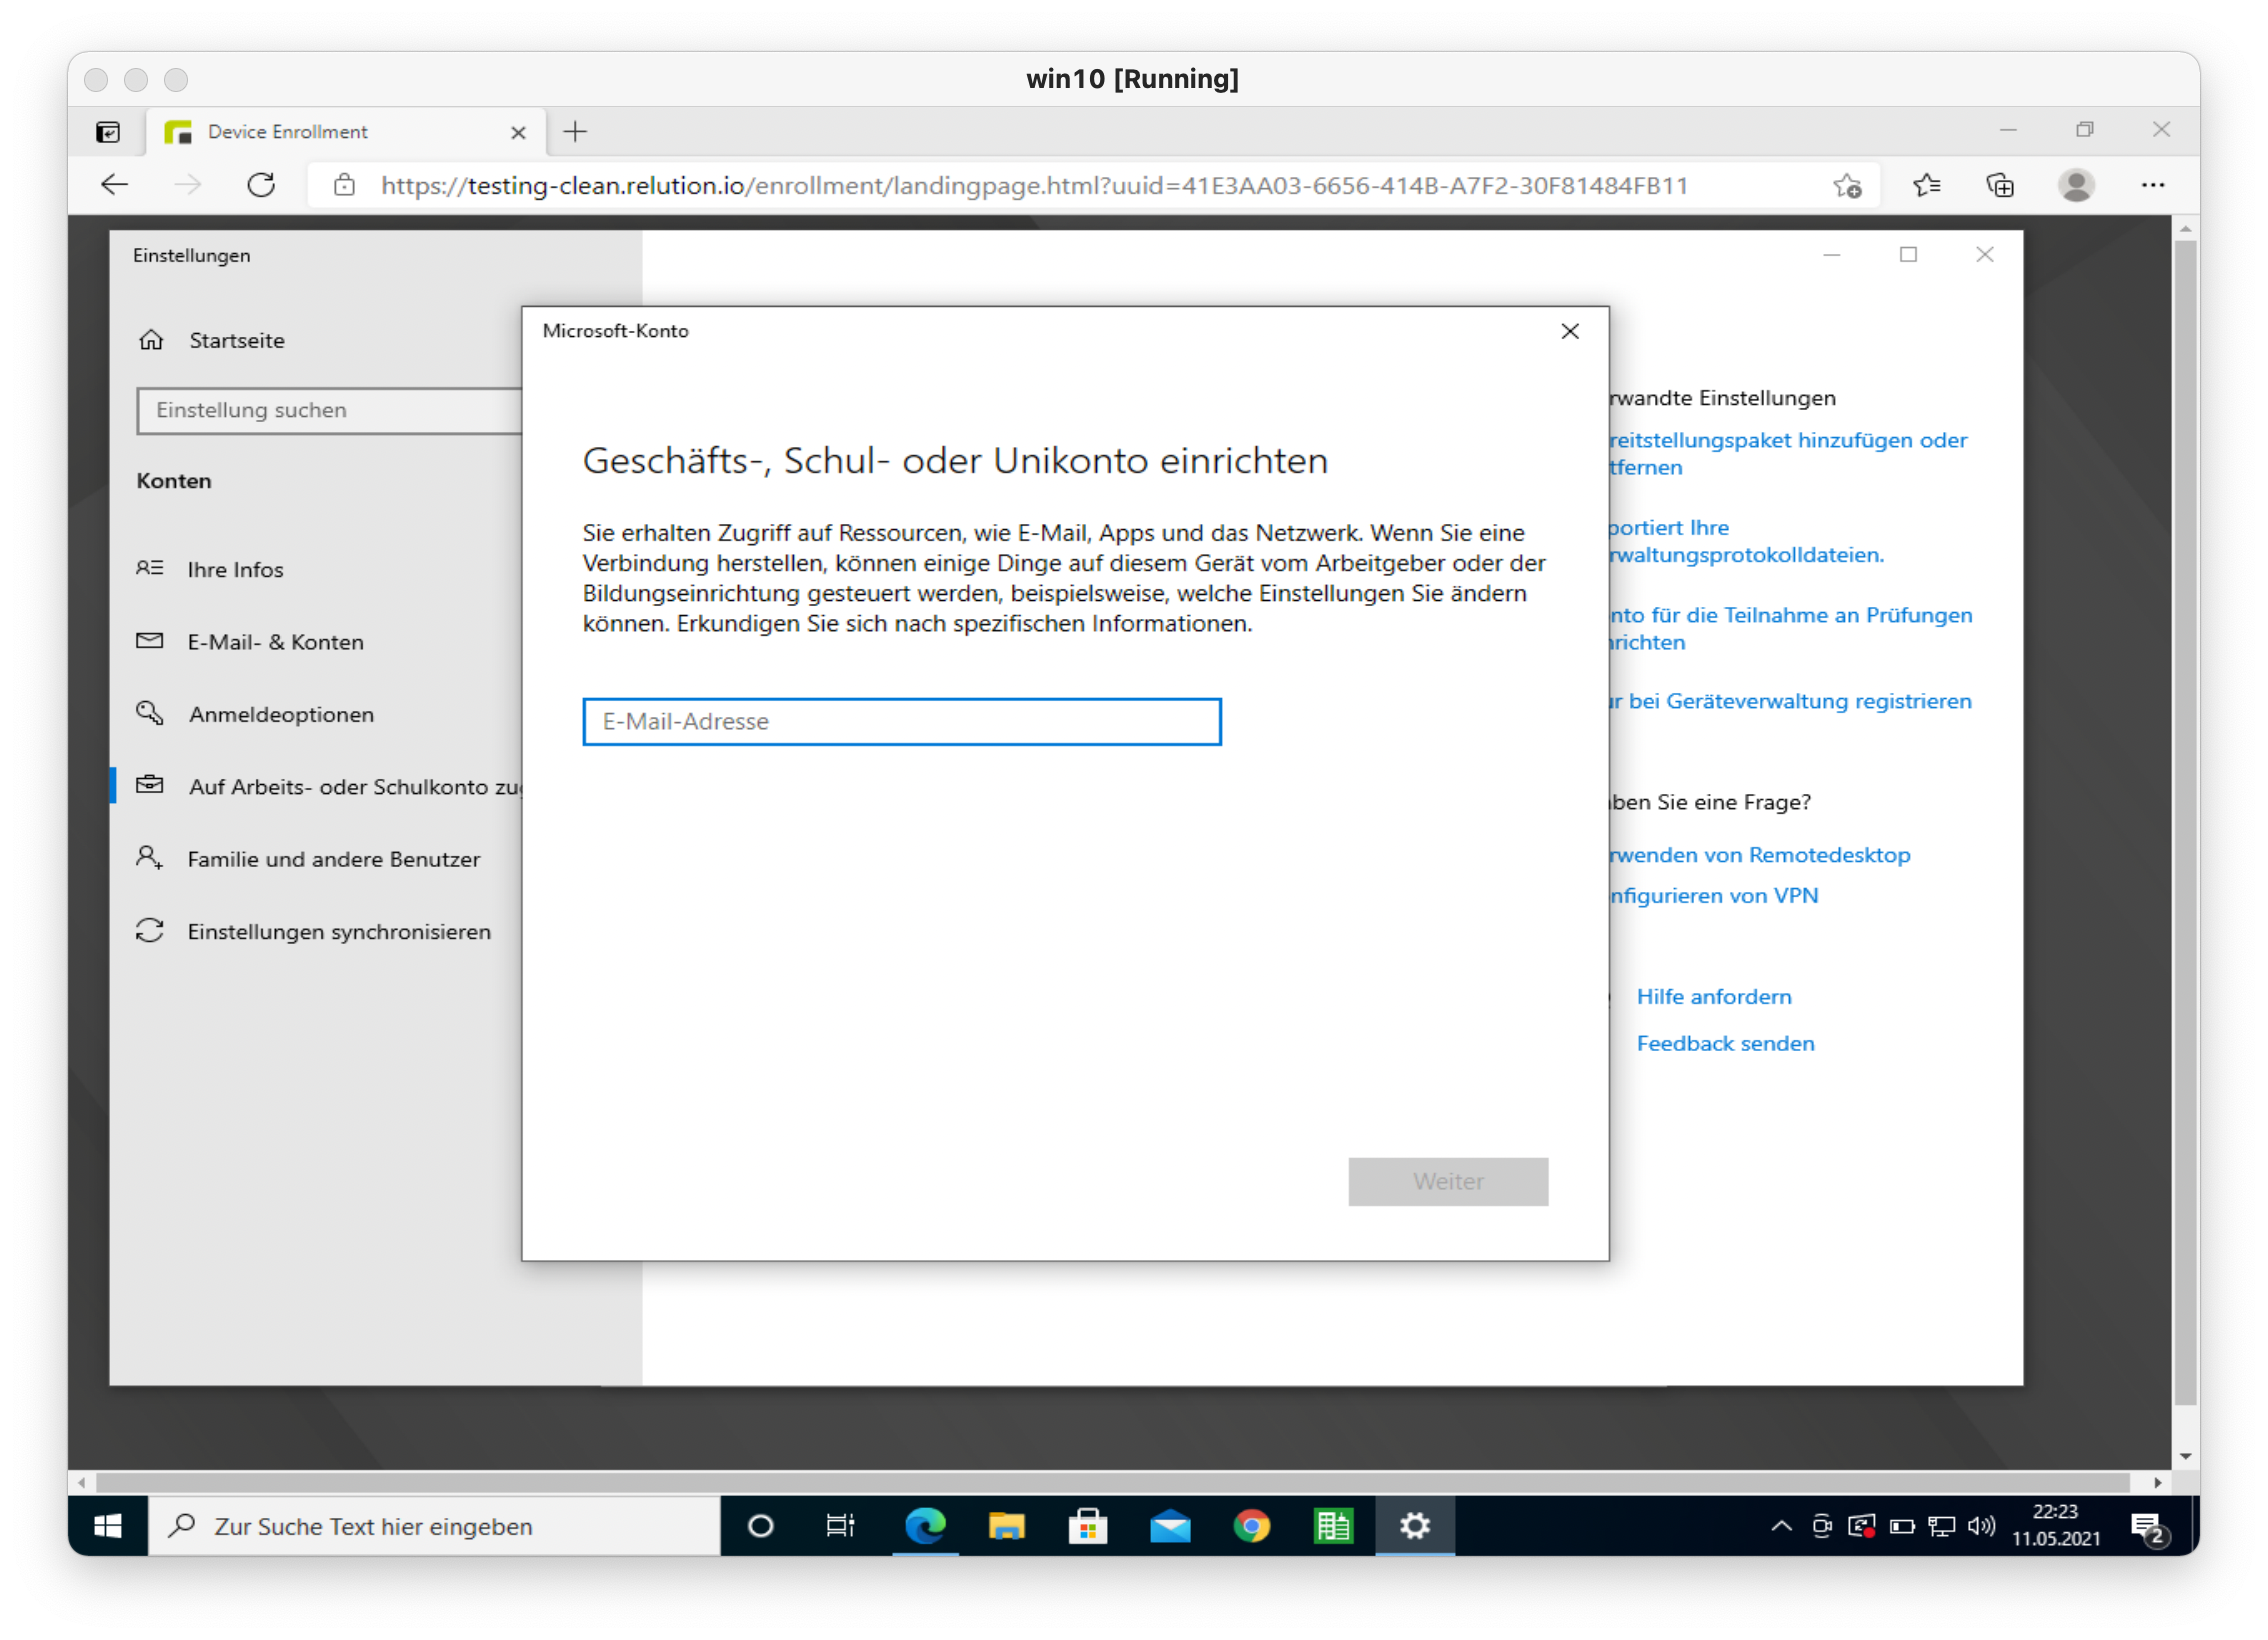Screen dimensions: 2268x1640
Task: Open the tab actions icon left of tab
Action: [108, 132]
